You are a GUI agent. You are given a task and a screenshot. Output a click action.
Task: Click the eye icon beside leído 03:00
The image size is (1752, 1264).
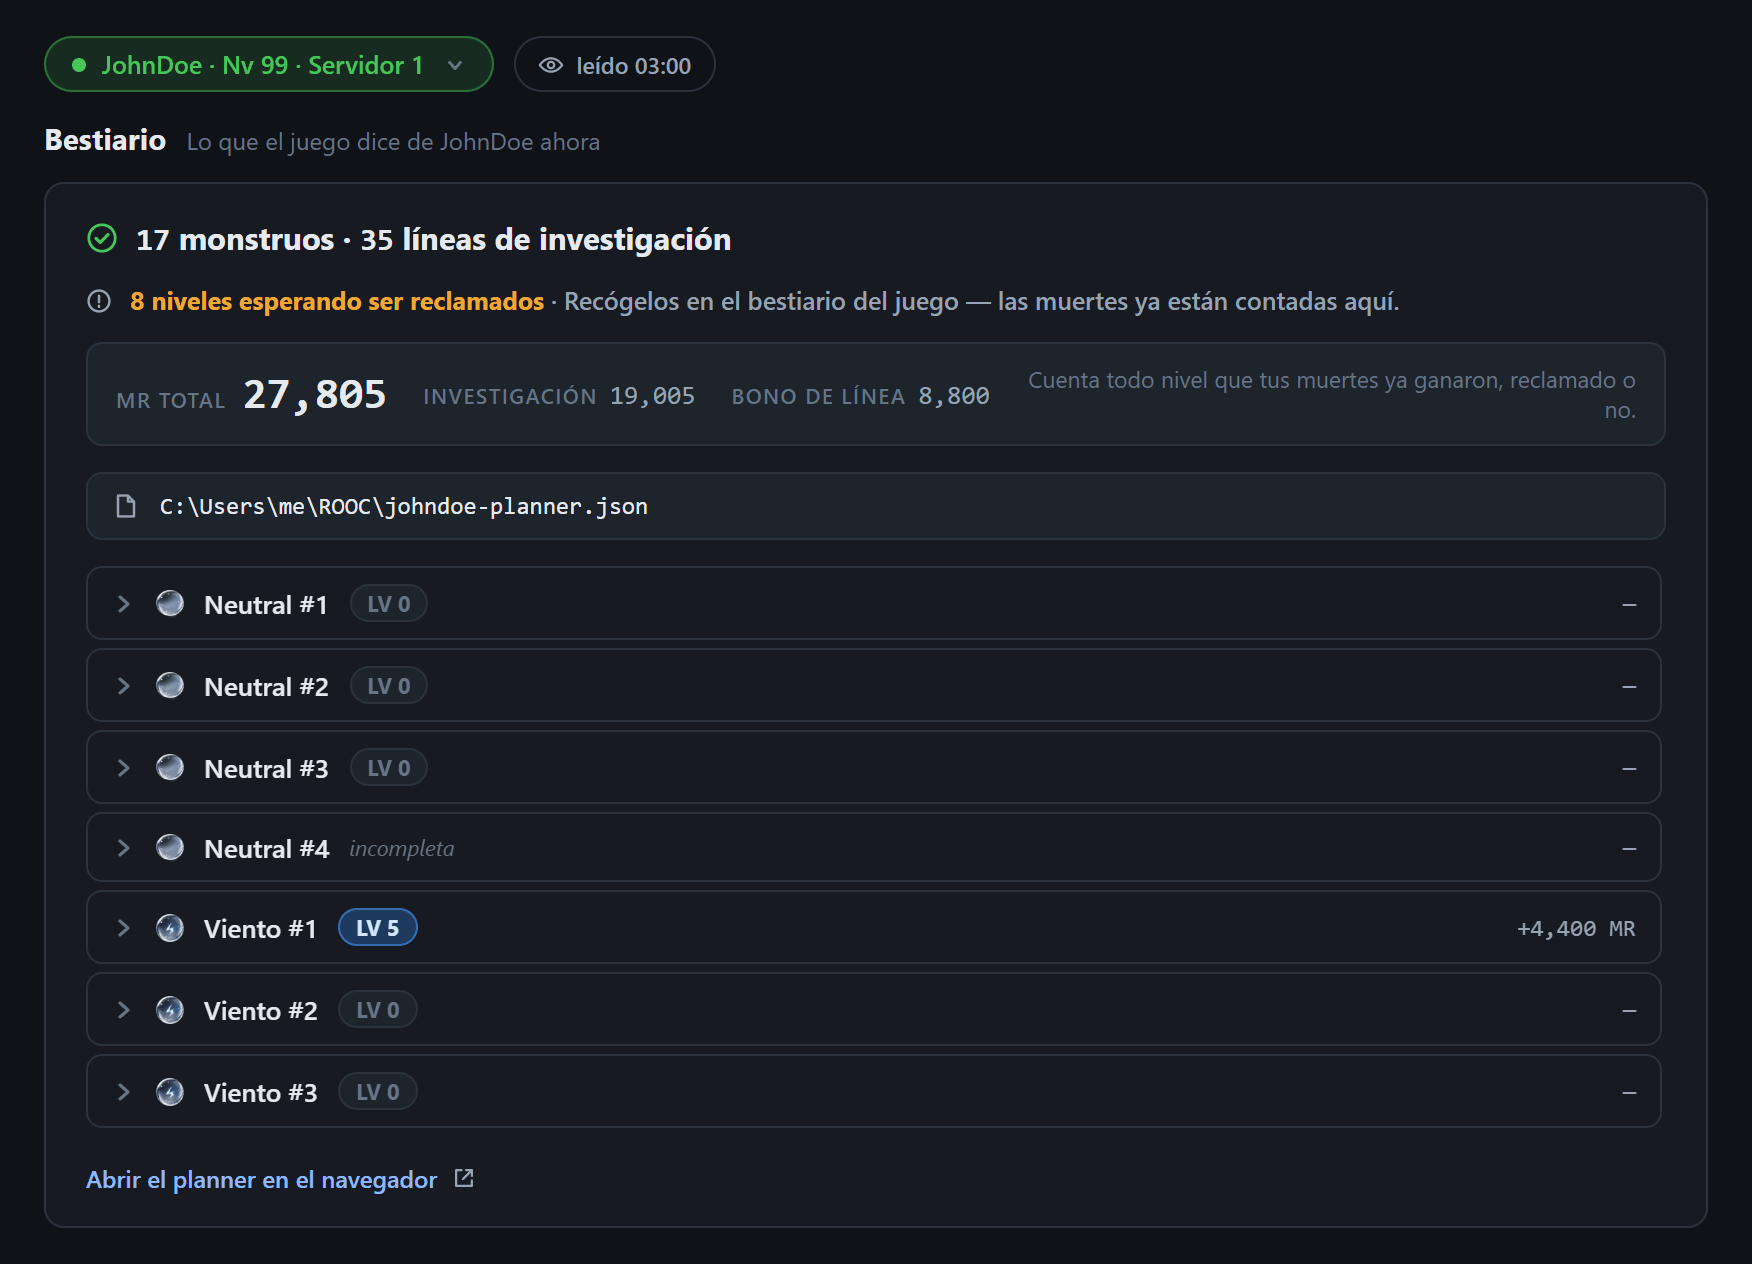(x=550, y=66)
